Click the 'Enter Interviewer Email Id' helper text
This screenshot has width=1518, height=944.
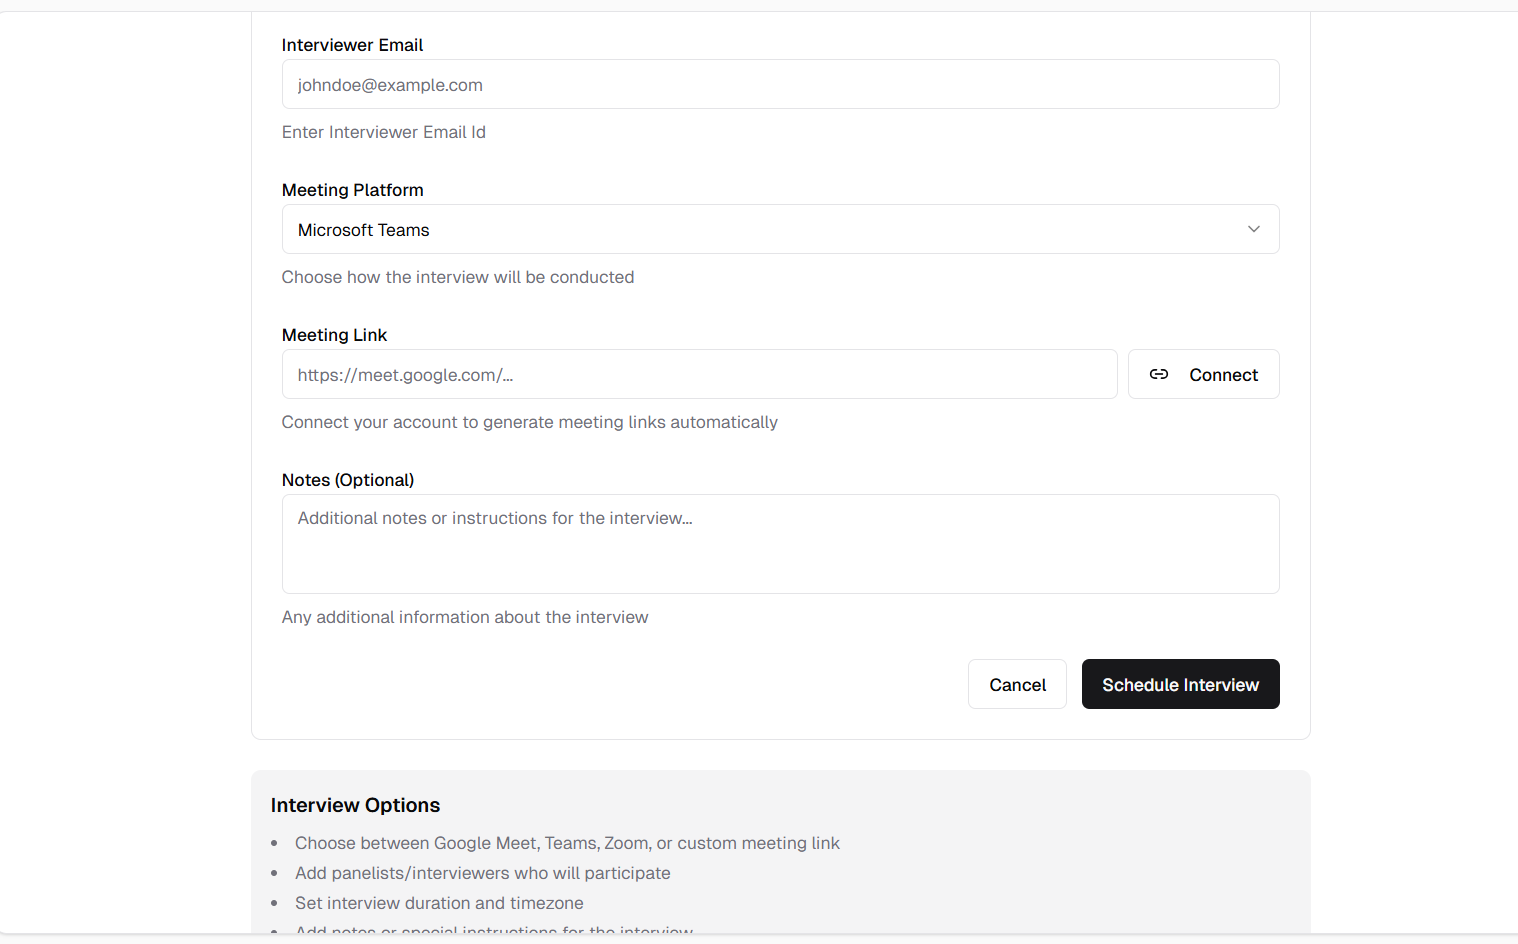pos(383,132)
